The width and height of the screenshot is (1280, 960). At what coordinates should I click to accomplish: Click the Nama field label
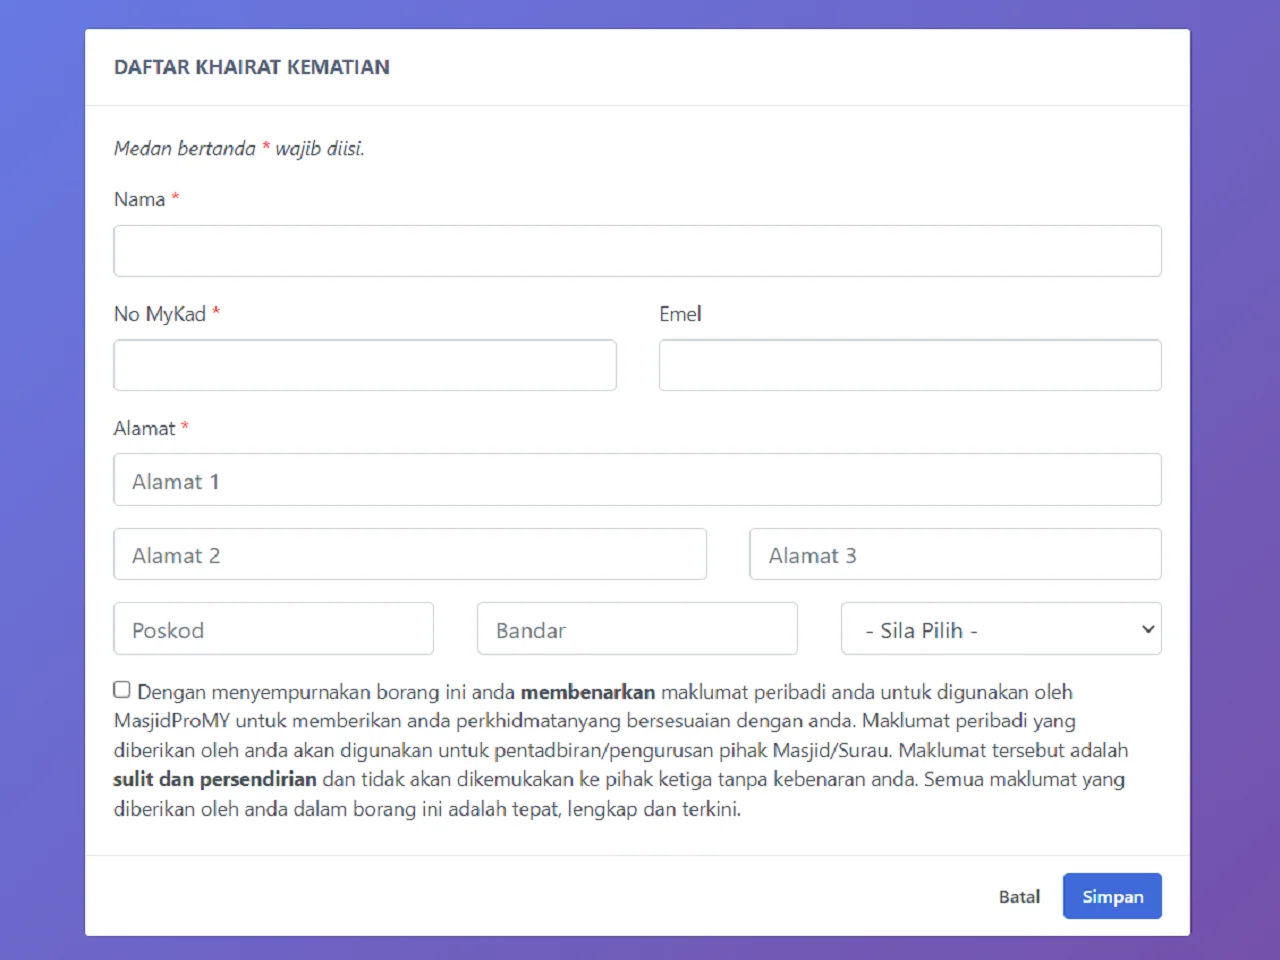point(139,199)
